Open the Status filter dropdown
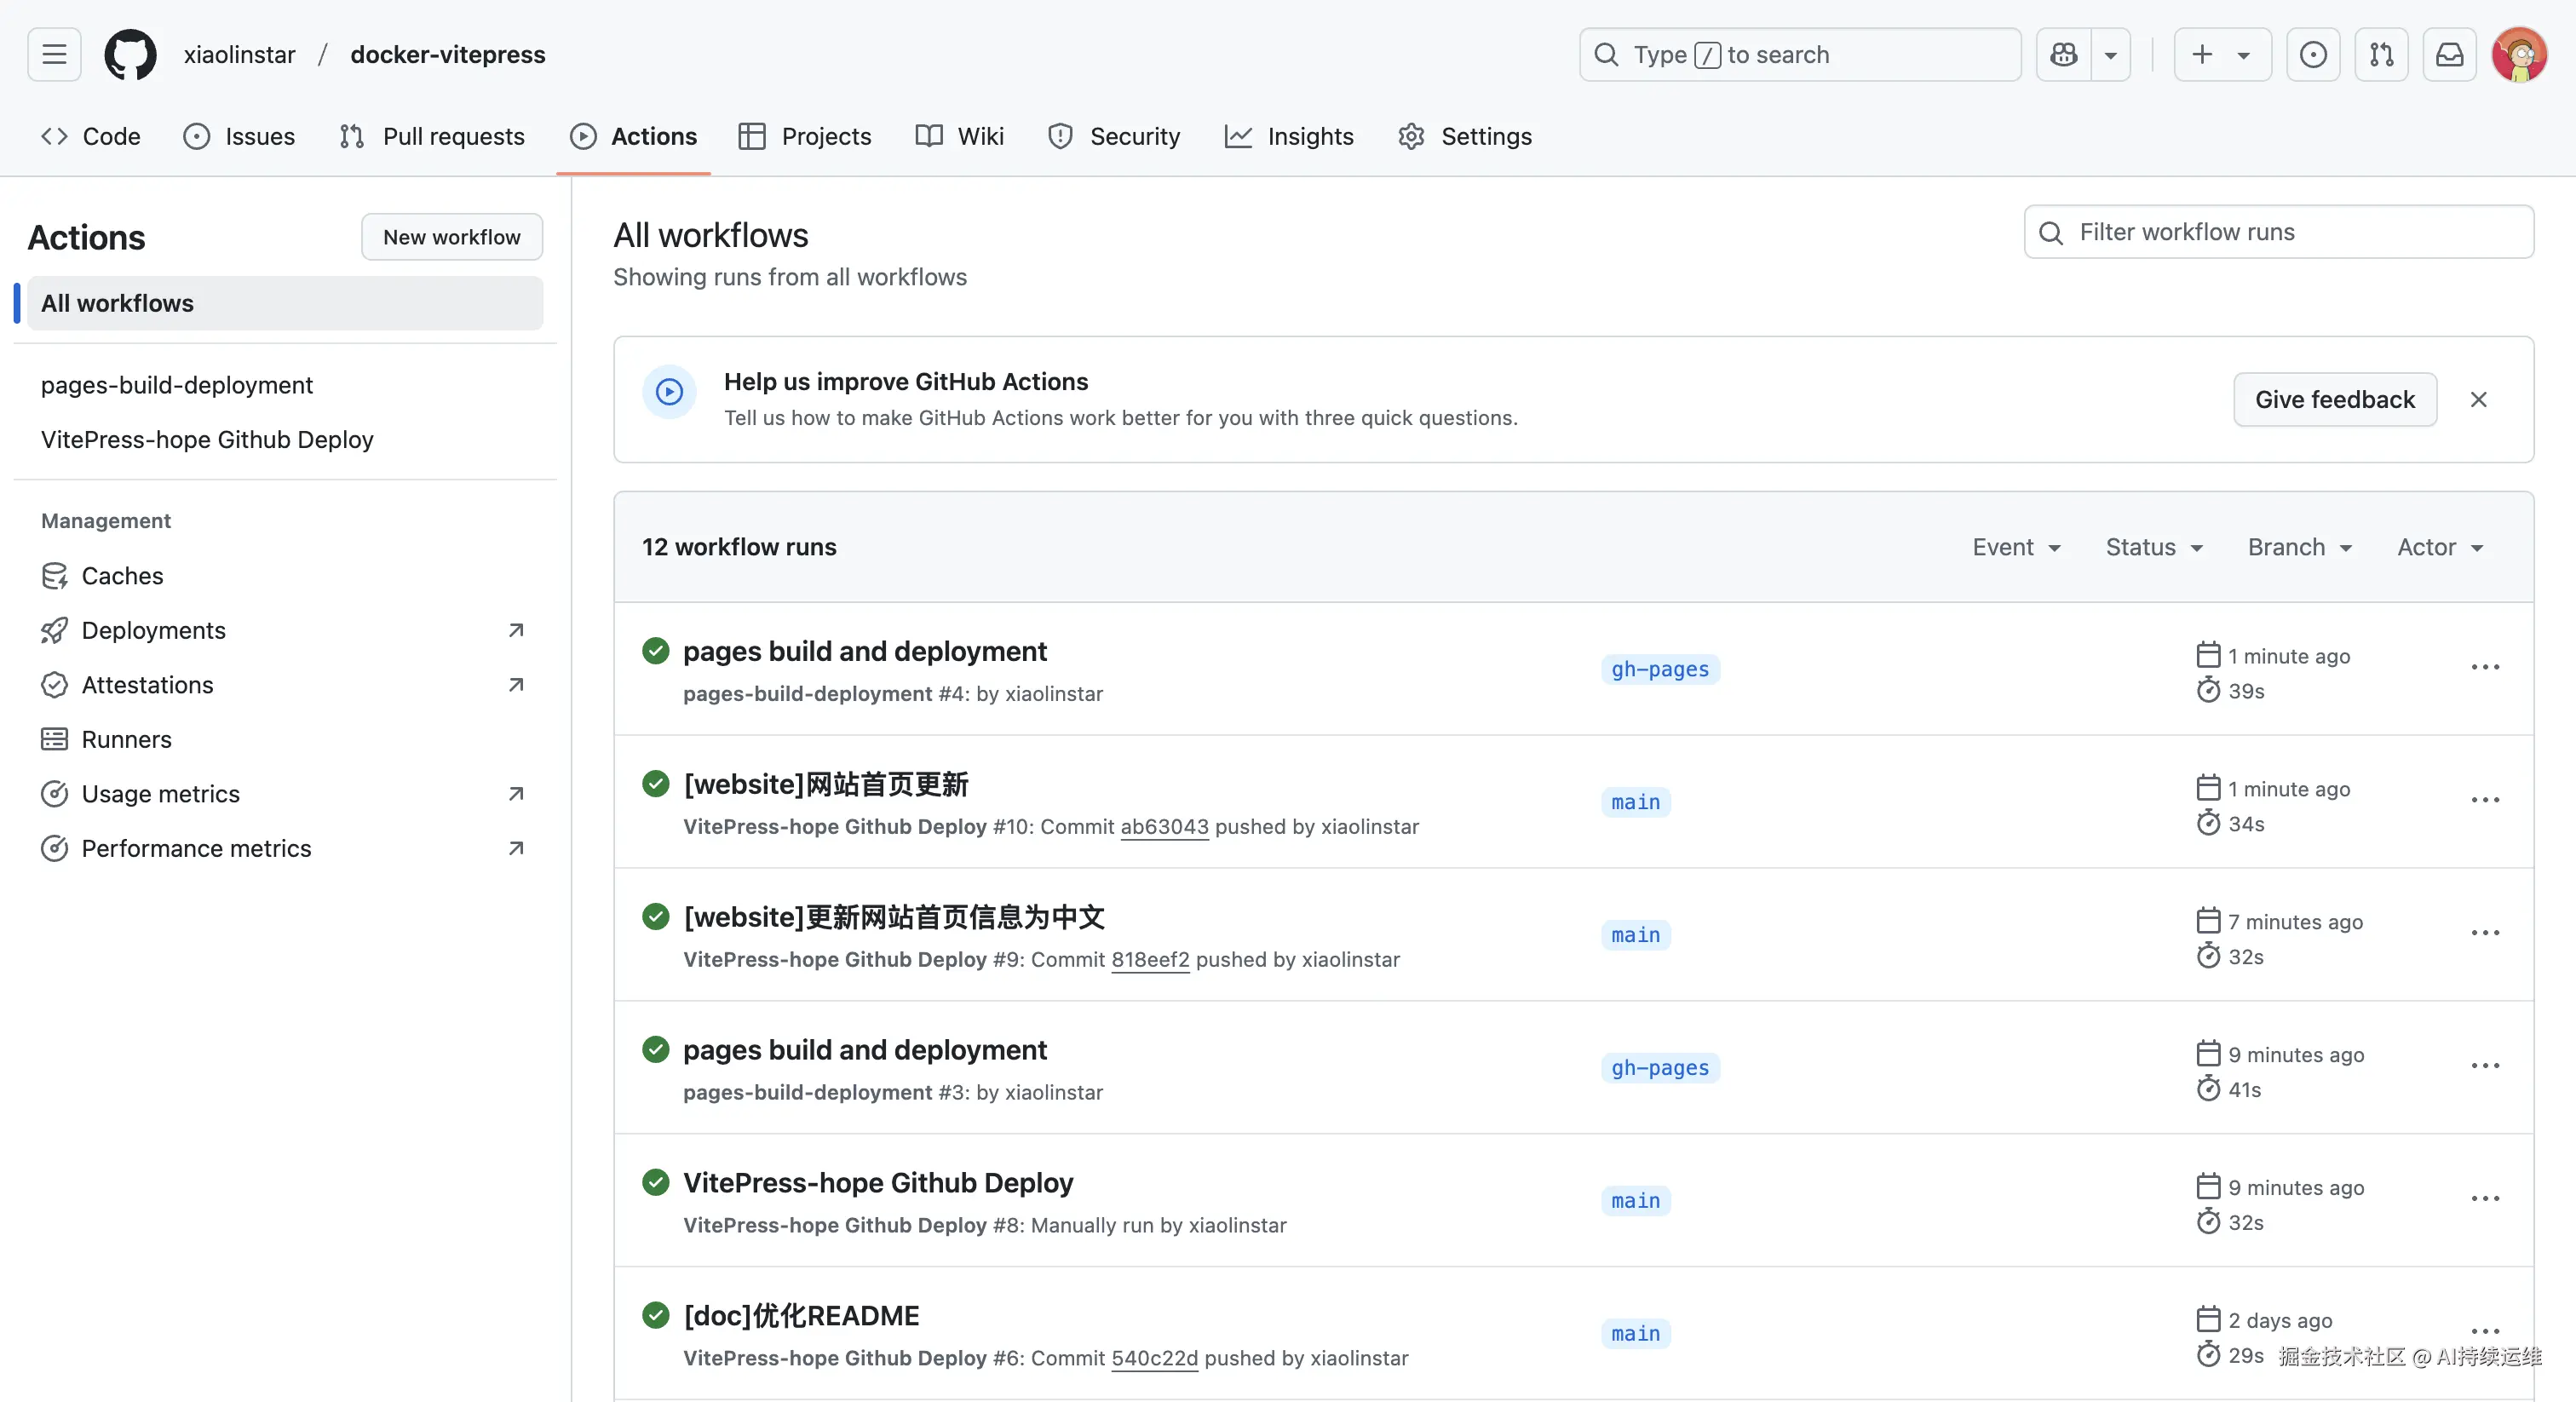This screenshot has height=1402, width=2576. coord(2154,546)
